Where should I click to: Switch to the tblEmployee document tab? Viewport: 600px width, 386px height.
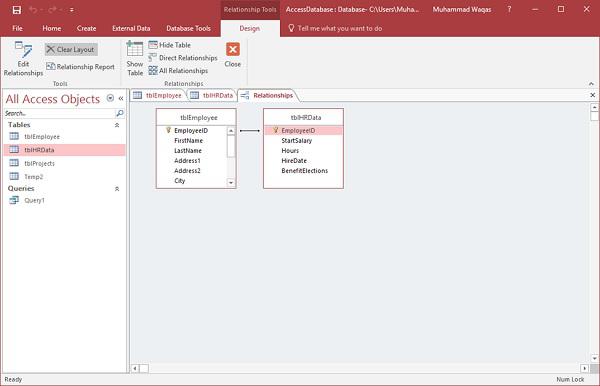tap(158, 96)
